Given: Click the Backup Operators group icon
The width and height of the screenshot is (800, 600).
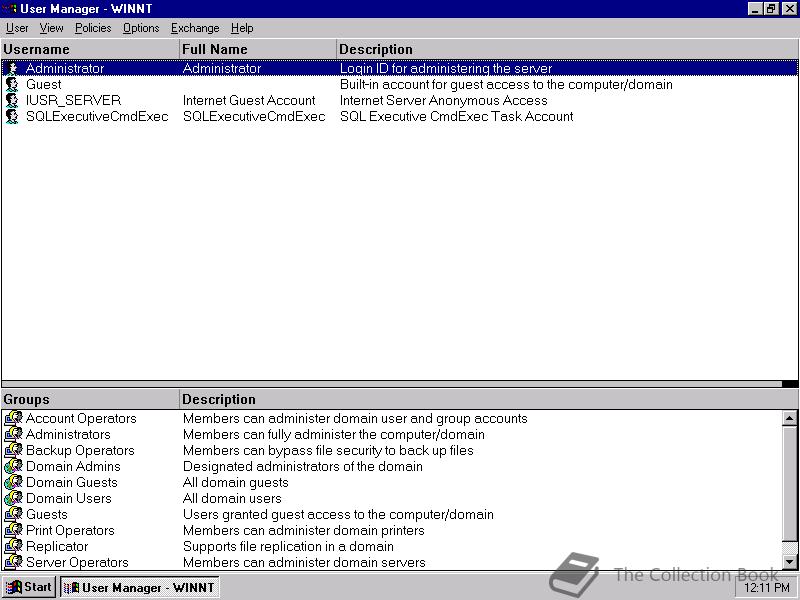Looking at the screenshot, I should click(14, 451).
